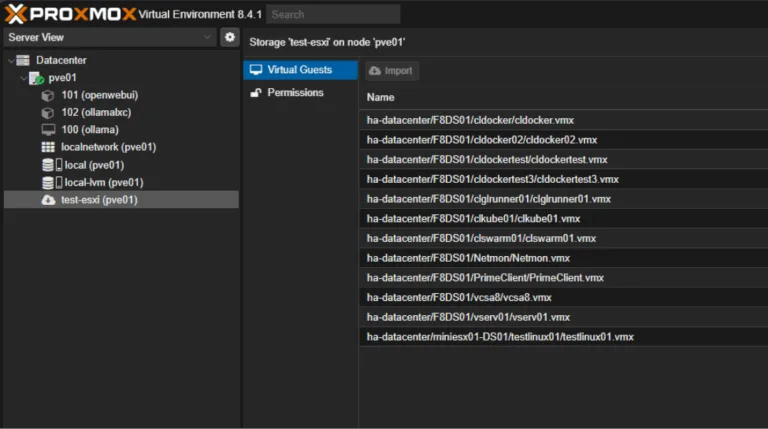Click the pve01 node icon
This screenshot has height=429, width=768.
click(x=36, y=78)
